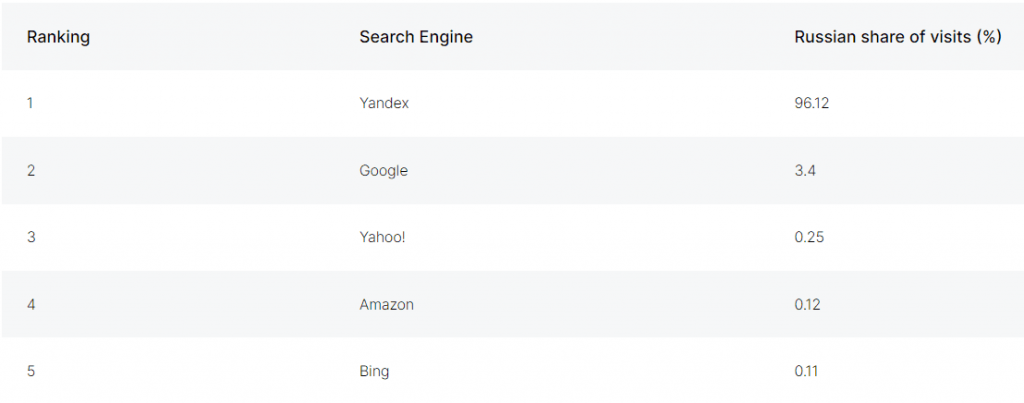Image resolution: width=1024 pixels, height=403 pixels.
Task: Click the 0.11 share value
Action: tap(807, 371)
